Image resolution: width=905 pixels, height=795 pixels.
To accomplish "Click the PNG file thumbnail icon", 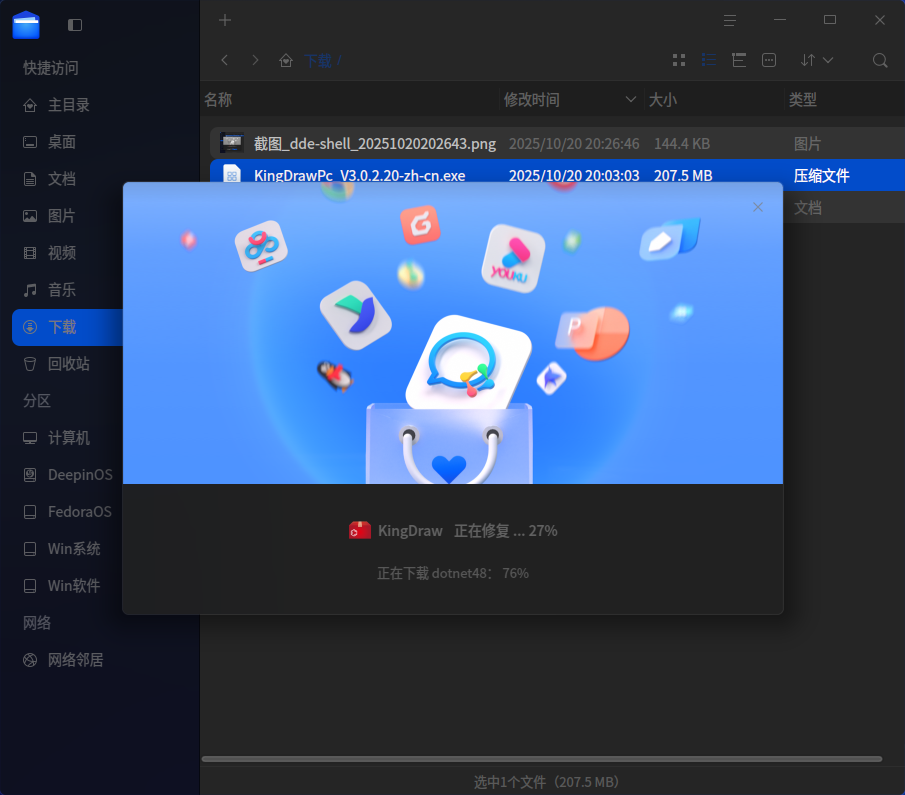I will pos(232,143).
